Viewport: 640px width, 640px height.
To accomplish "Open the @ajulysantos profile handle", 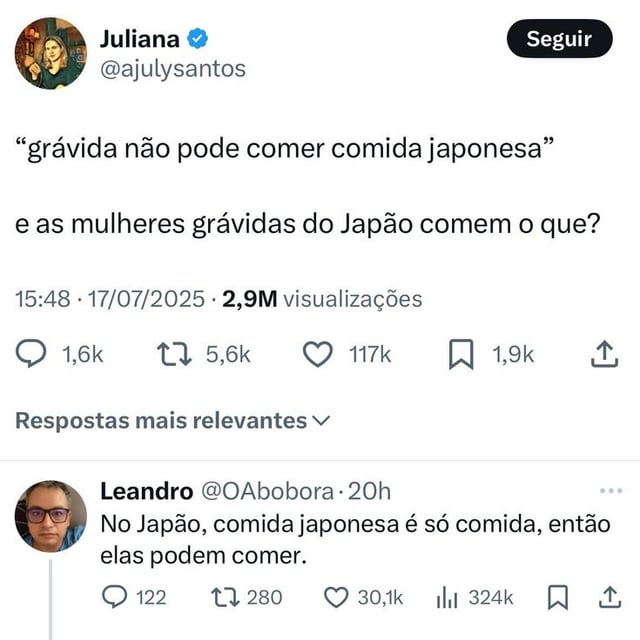I will 173,69.
